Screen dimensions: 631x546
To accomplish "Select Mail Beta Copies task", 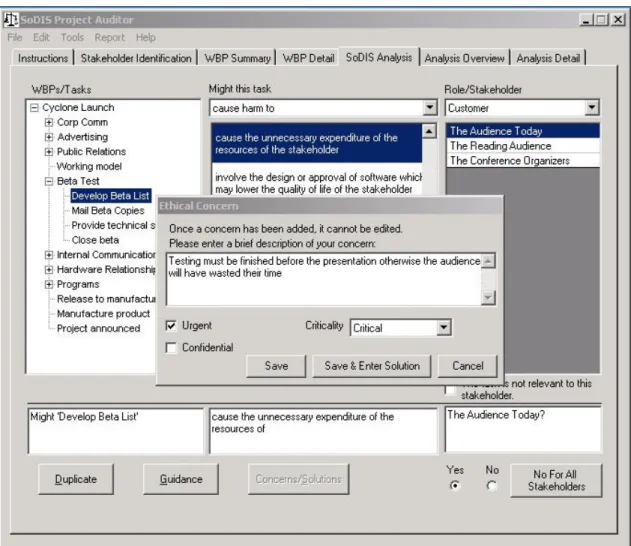I will tap(108, 210).
